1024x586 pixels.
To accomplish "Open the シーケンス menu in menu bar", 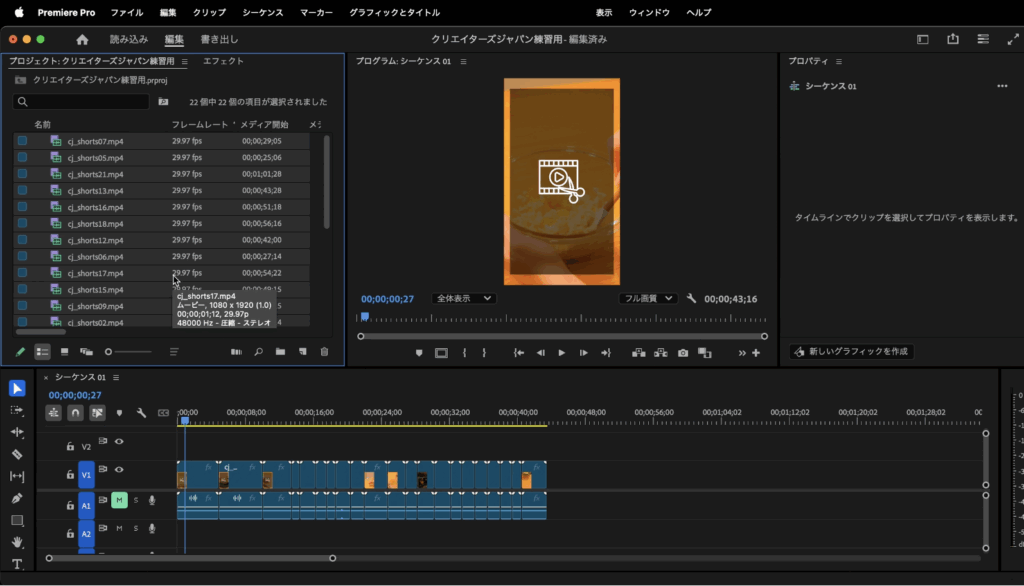I will [263, 13].
